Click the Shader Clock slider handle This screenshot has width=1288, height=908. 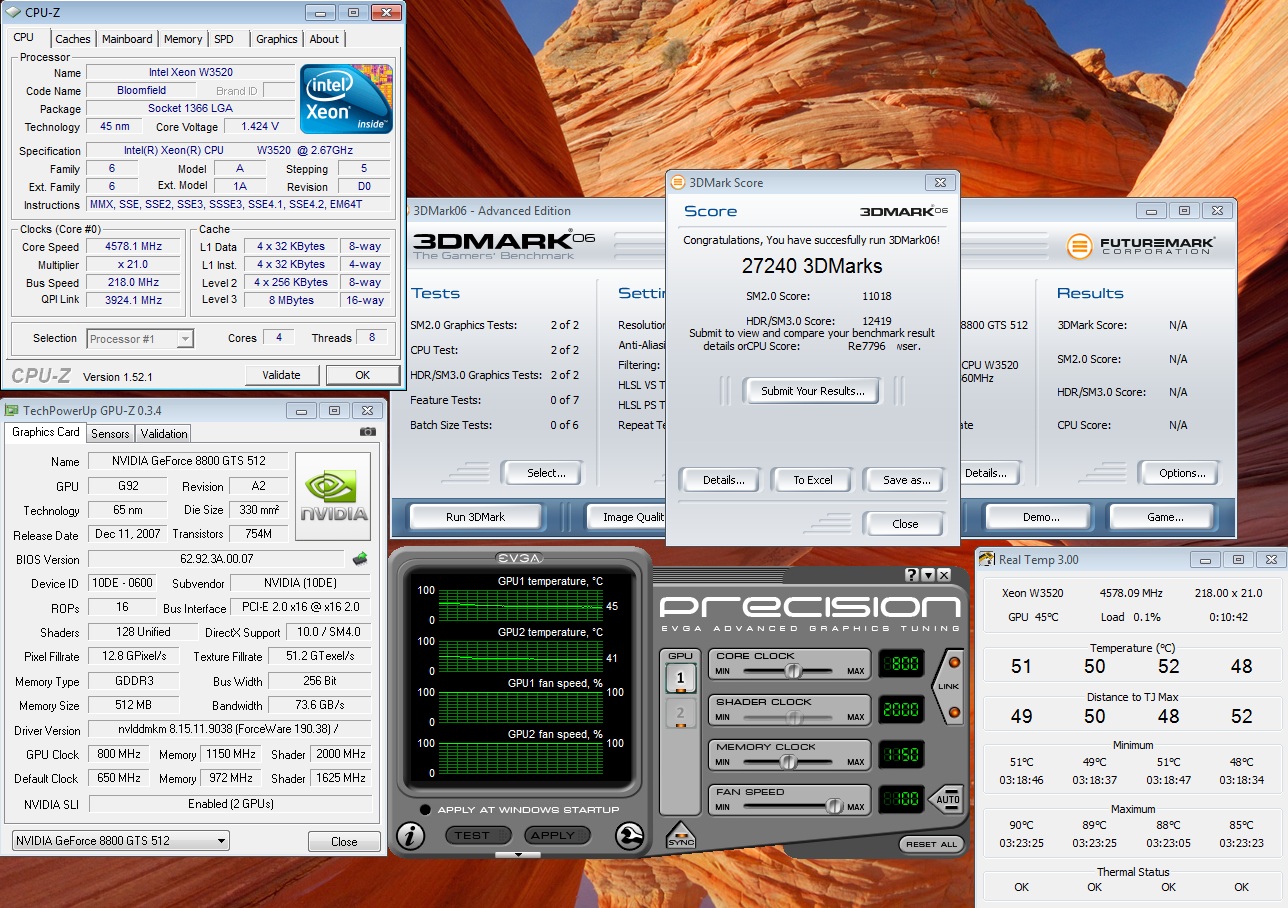[x=796, y=716]
